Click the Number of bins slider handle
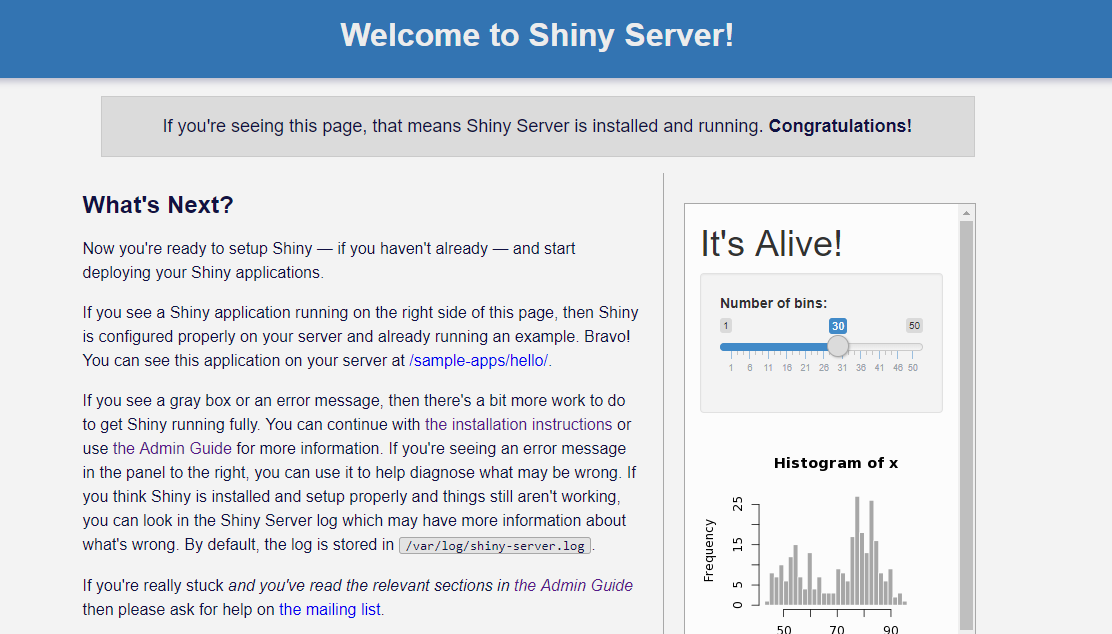 (838, 346)
